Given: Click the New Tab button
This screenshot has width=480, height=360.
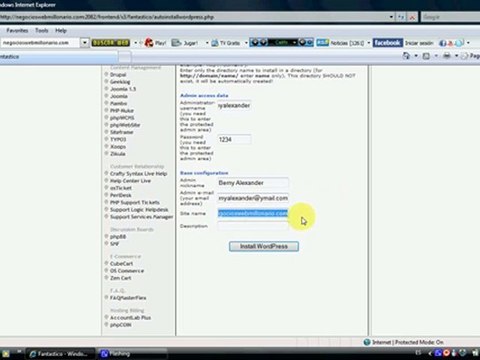Looking at the screenshot, I should (x=125, y=57).
